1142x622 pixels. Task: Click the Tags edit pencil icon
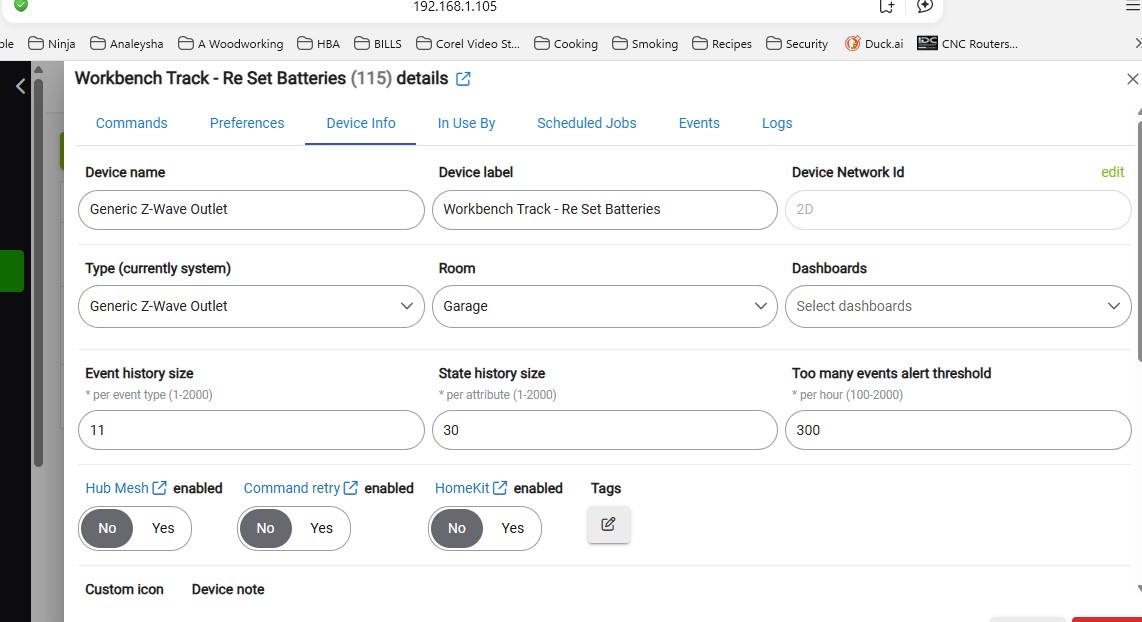pyautogui.click(x=609, y=524)
